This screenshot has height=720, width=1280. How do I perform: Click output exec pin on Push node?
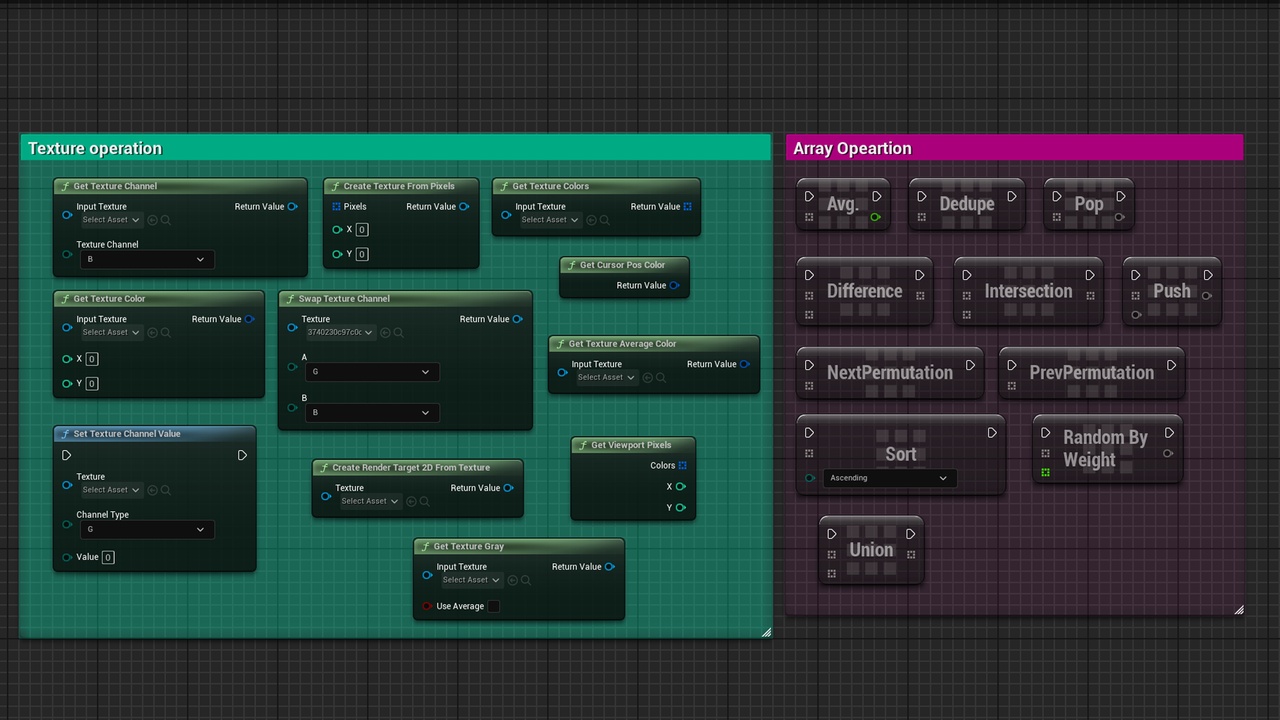coord(1208,275)
